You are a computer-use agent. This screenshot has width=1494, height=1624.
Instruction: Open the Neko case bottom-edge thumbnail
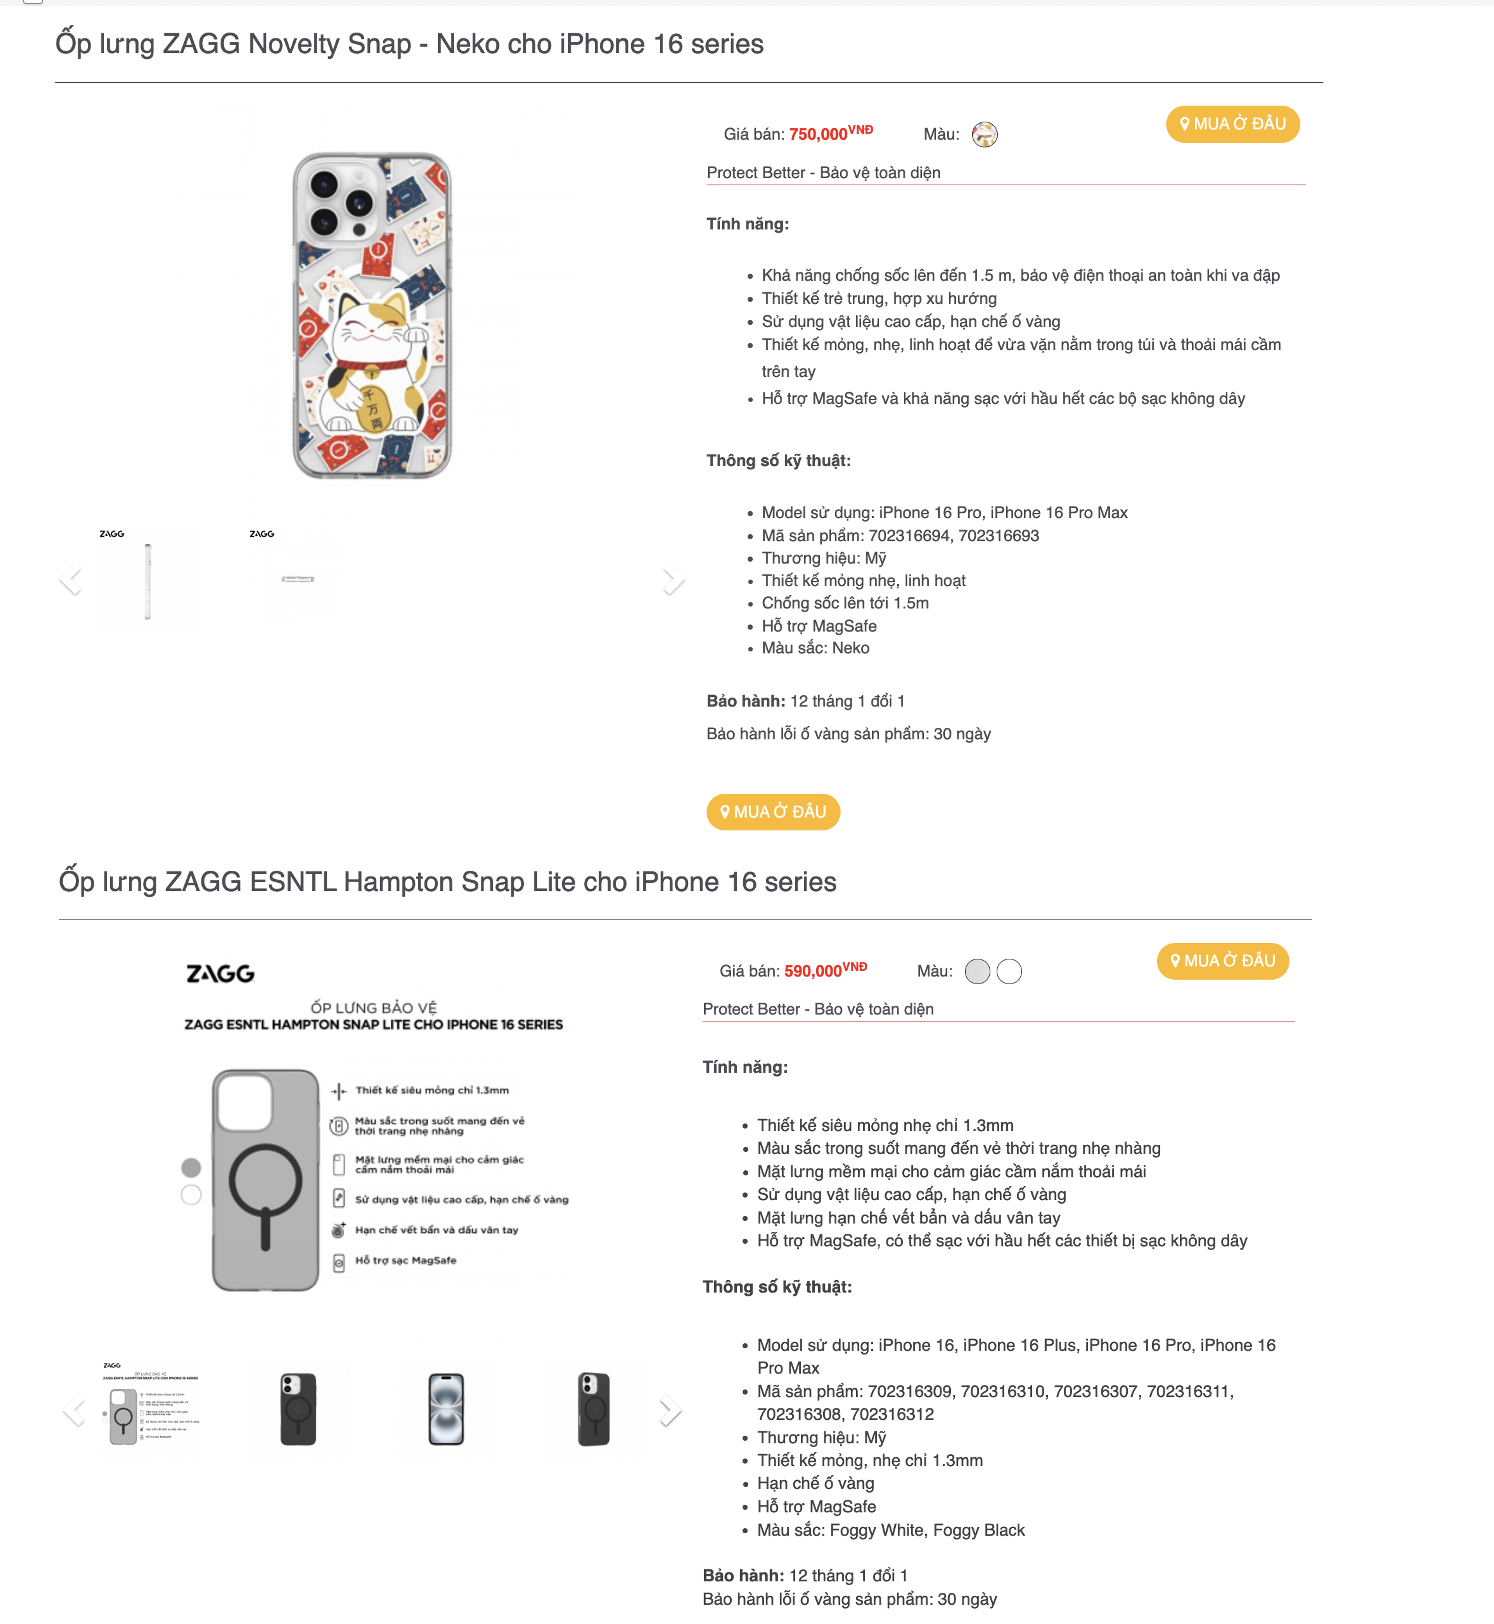pyautogui.click(x=297, y=577)
